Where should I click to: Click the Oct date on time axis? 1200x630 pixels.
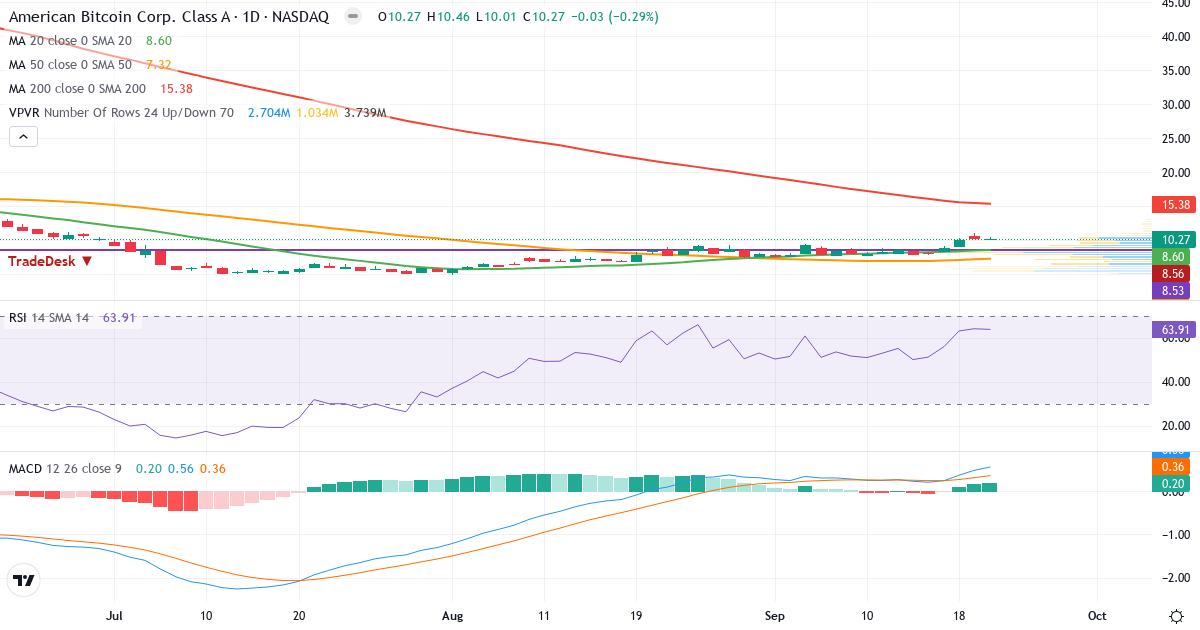1097,614
